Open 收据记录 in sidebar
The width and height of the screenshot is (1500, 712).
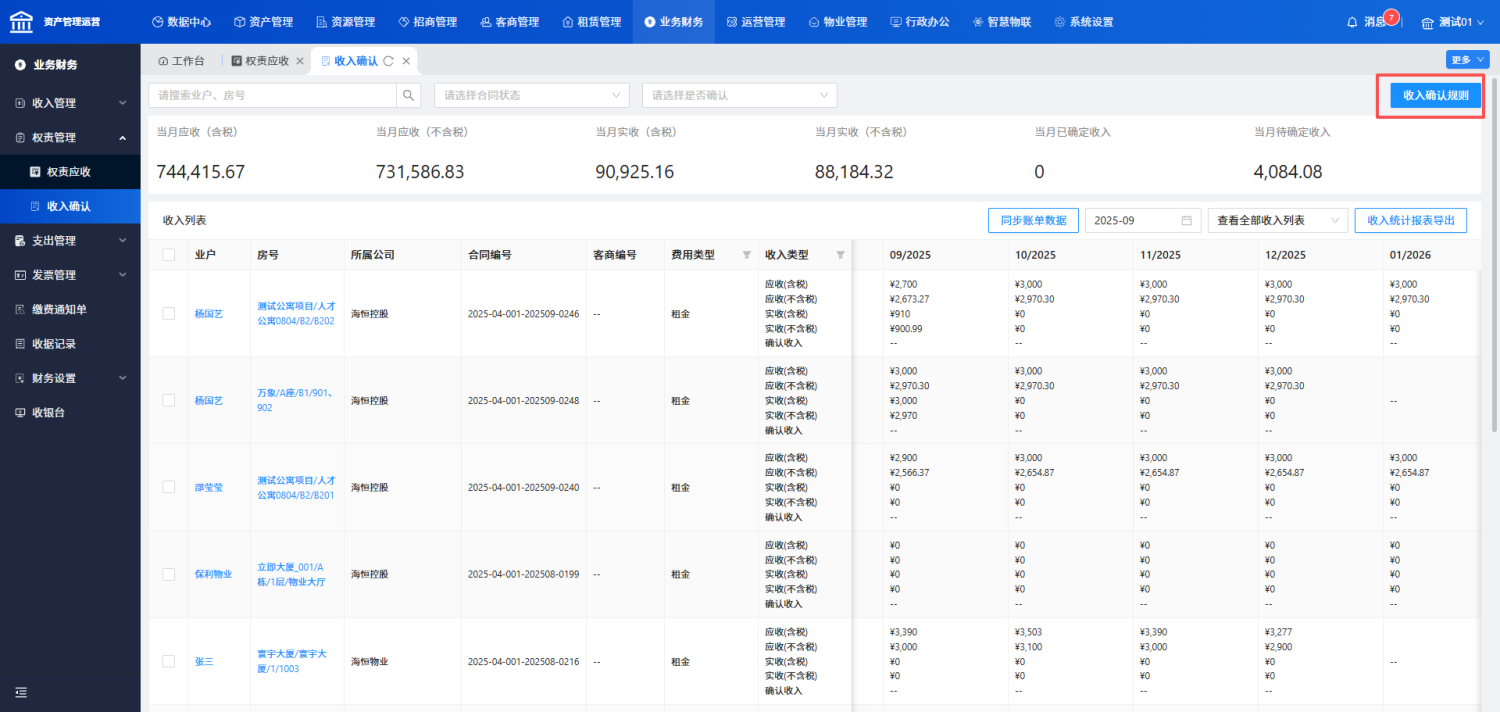tap(70, 344)
